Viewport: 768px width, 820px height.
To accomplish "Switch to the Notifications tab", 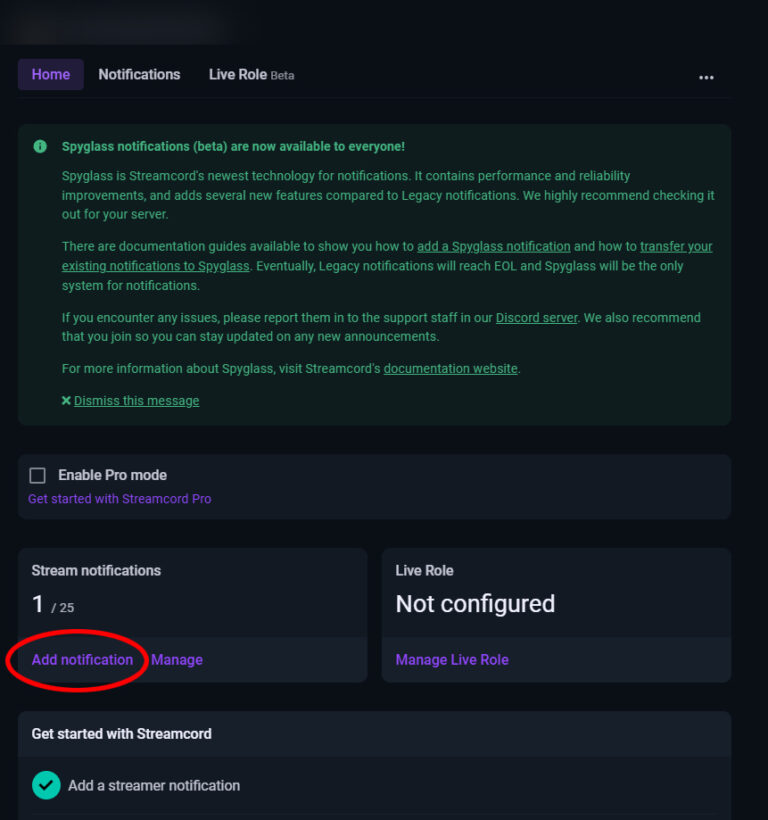I will tap(139, 74).
